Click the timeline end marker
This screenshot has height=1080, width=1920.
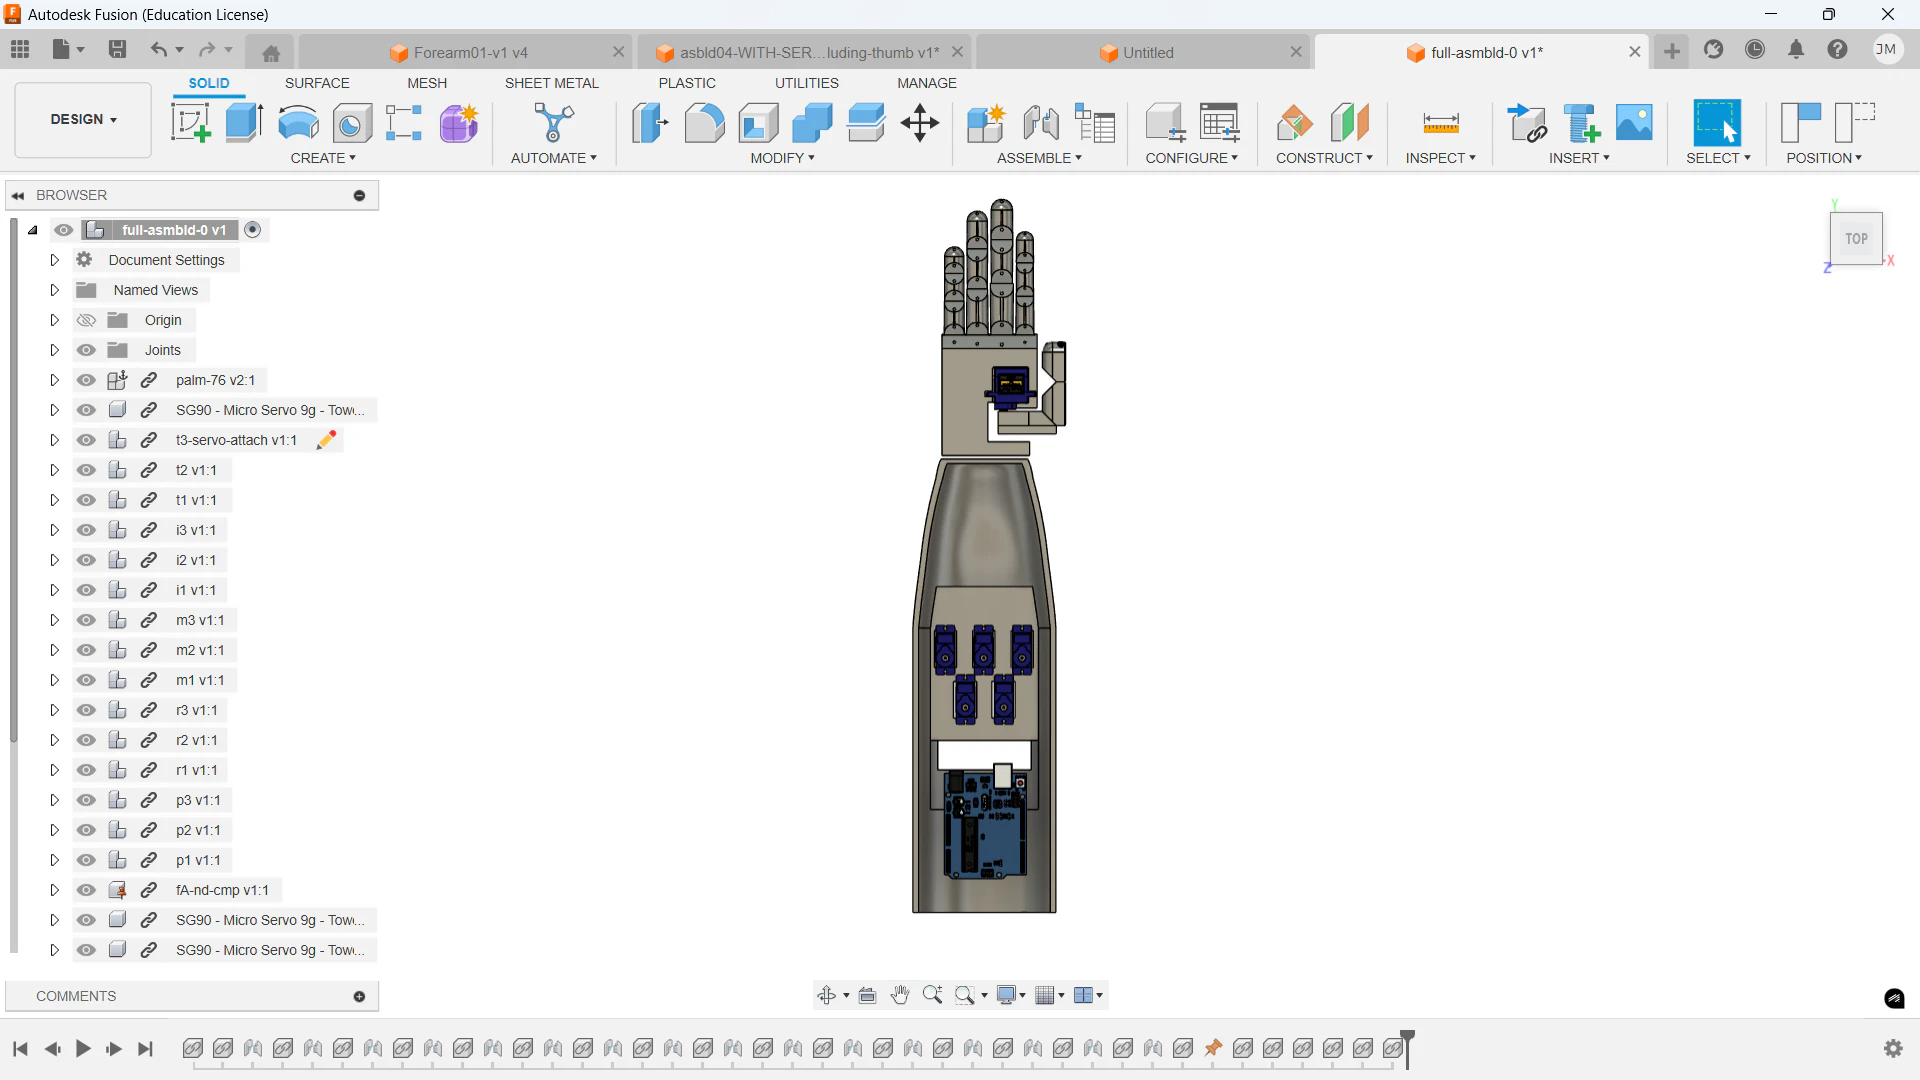pyautogui.click(x=1407, y=1049)
